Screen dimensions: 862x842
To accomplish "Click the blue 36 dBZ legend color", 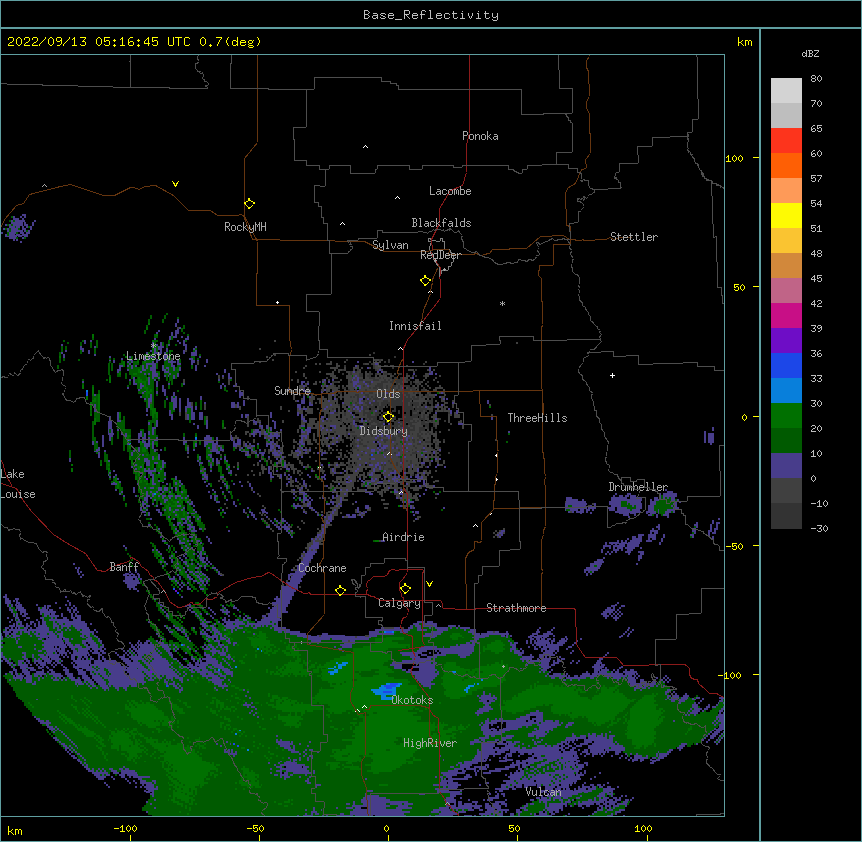I will click(786, 365).
